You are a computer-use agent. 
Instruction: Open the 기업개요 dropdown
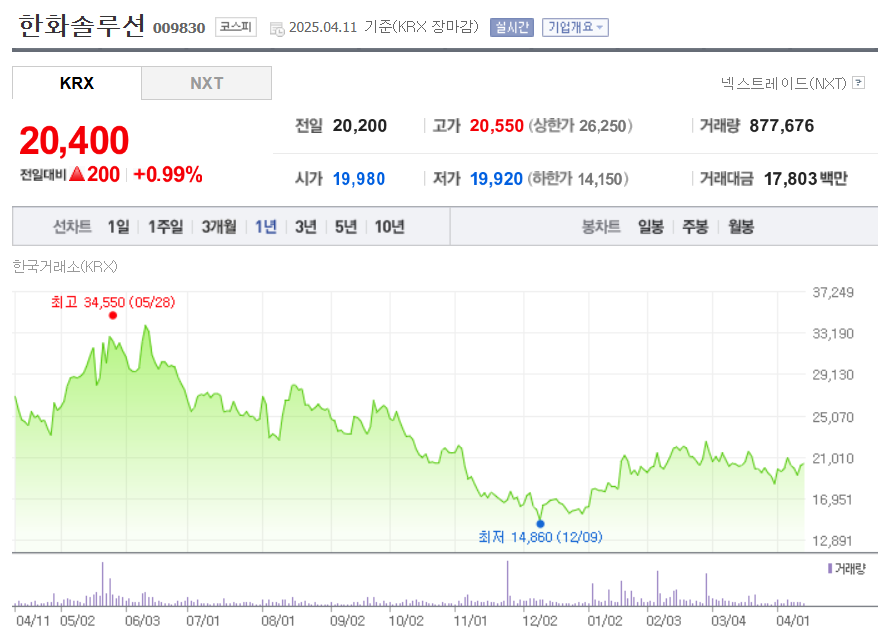pyautogui.click(x=575, y=27)
